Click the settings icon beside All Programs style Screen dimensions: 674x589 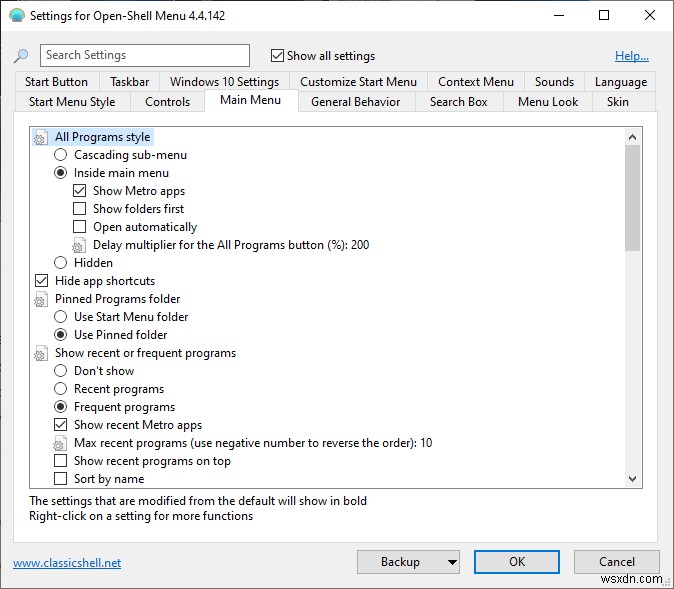click(40, 137)
